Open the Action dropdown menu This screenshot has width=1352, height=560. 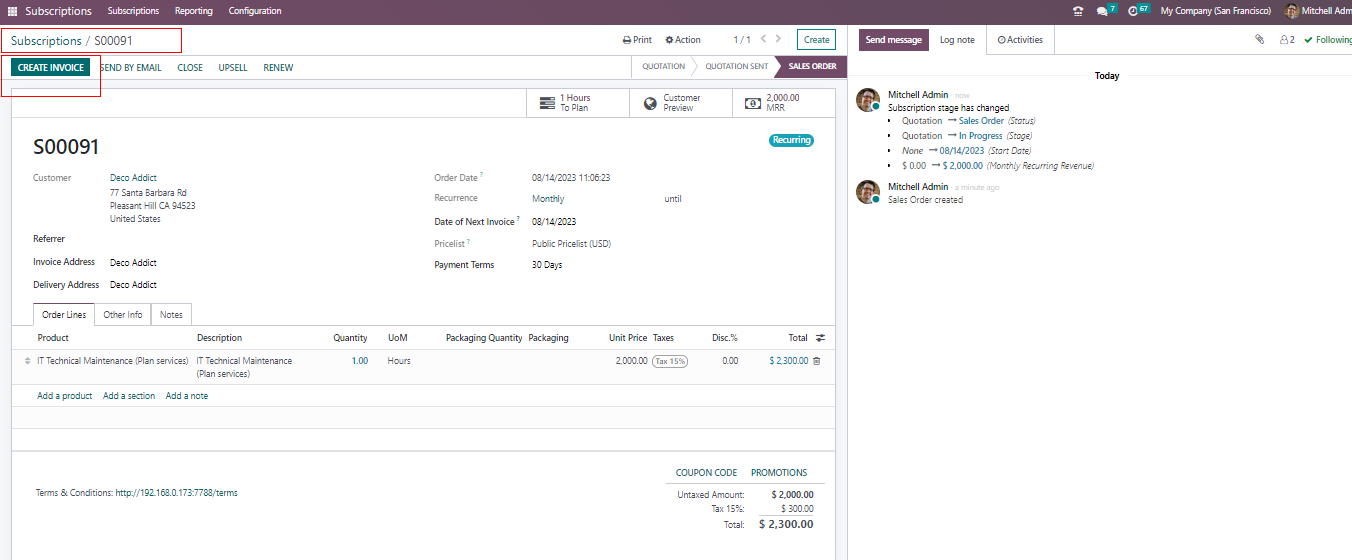tap(683, 40)
